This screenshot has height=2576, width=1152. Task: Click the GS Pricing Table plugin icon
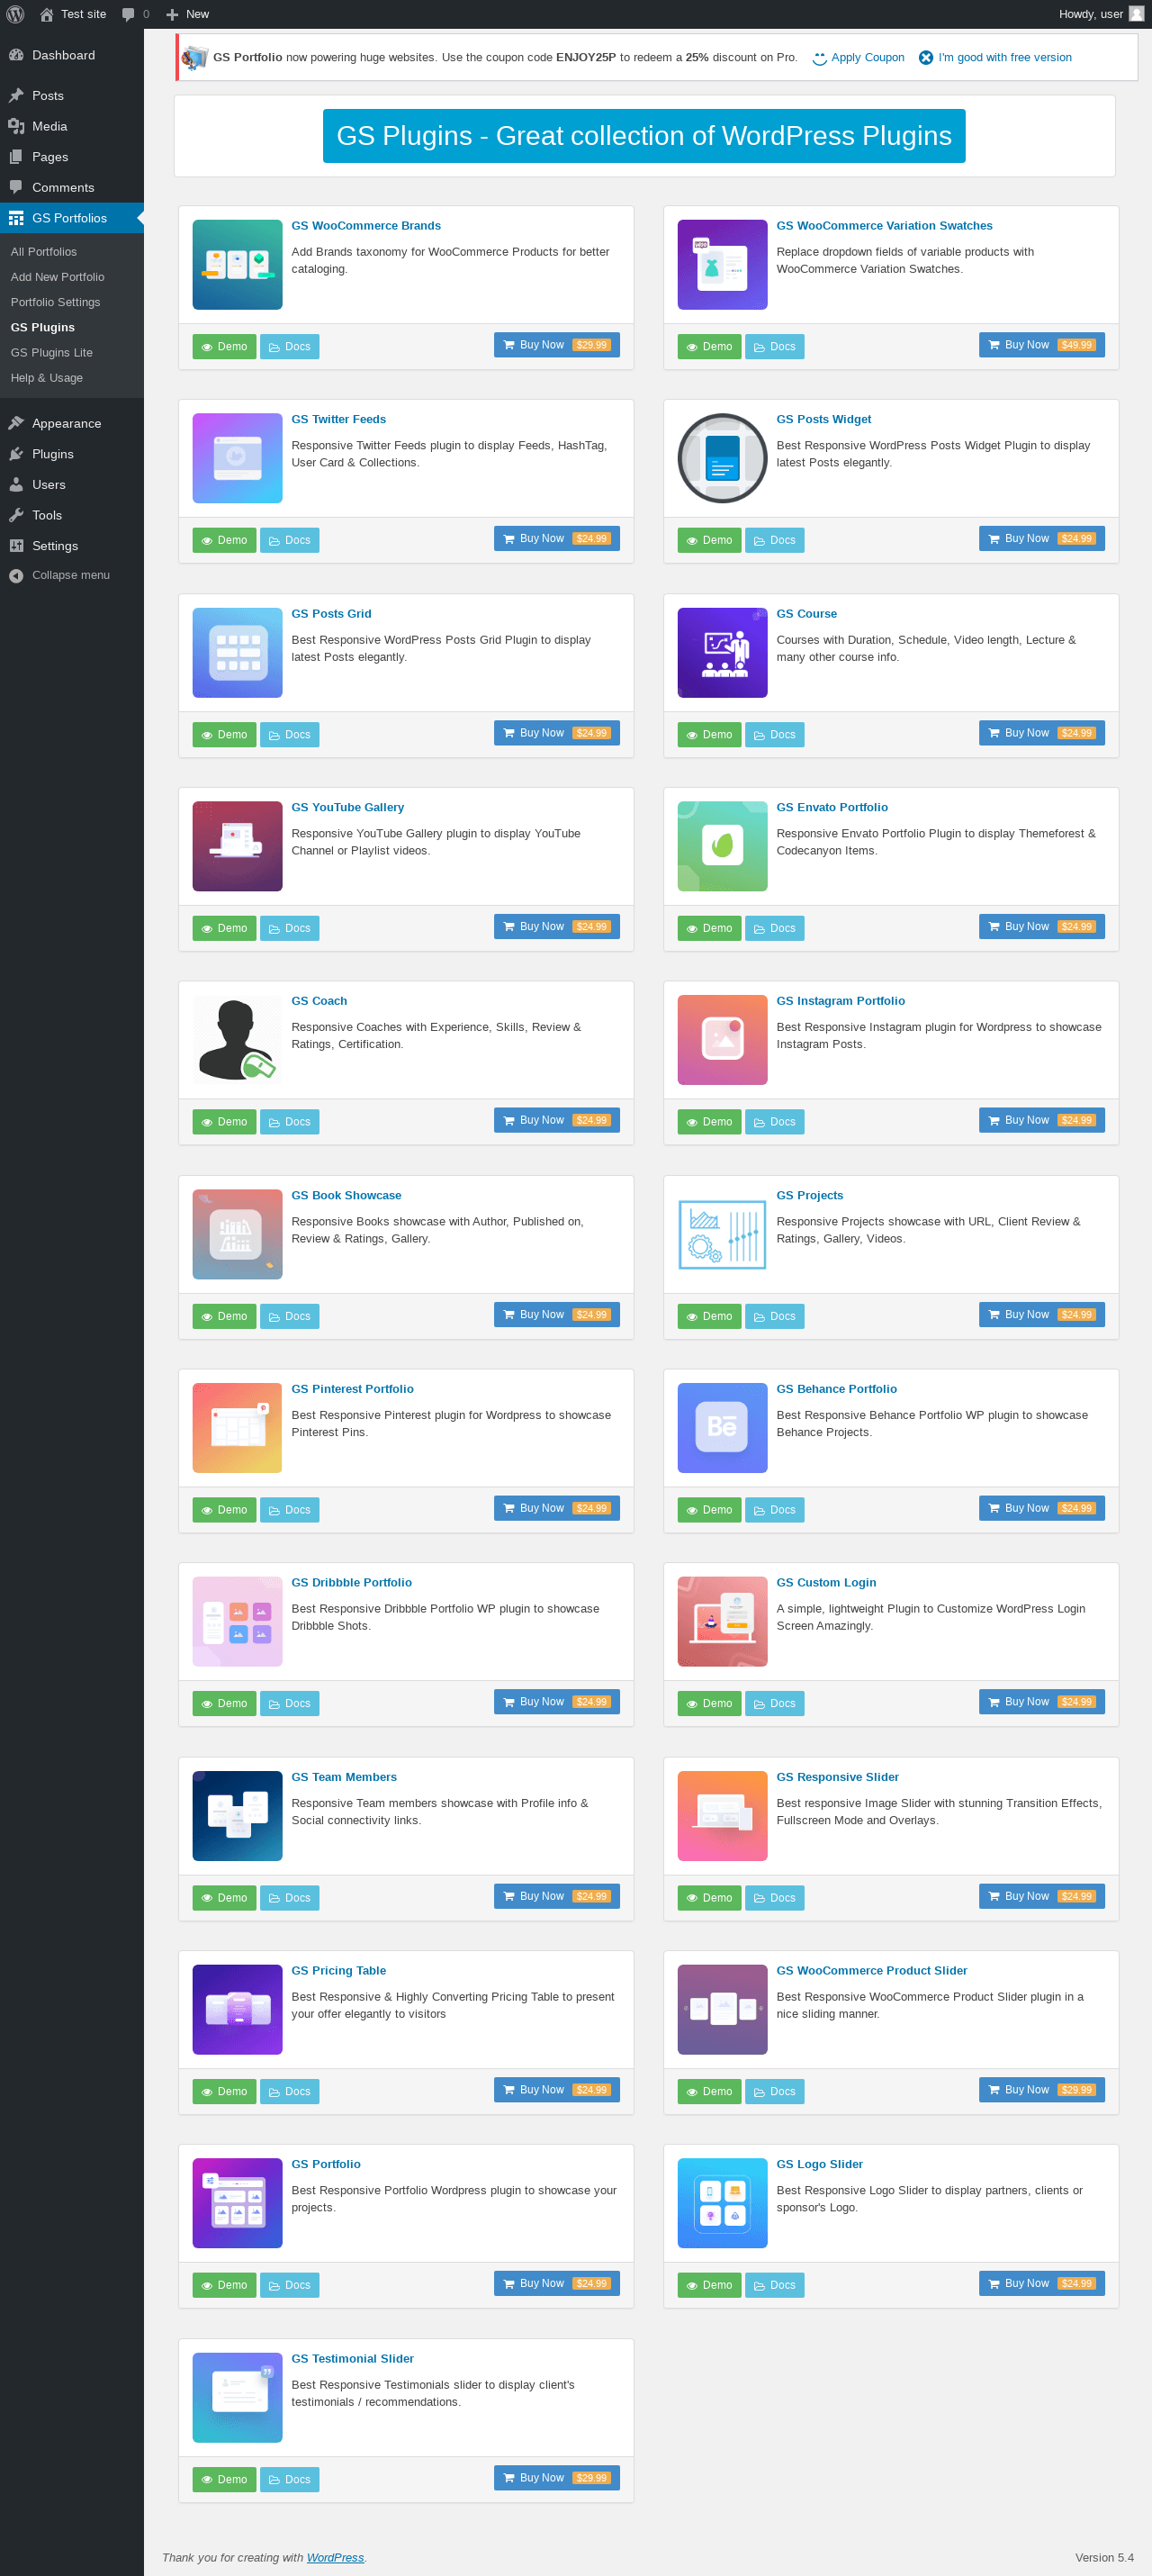click(237, 2010)
